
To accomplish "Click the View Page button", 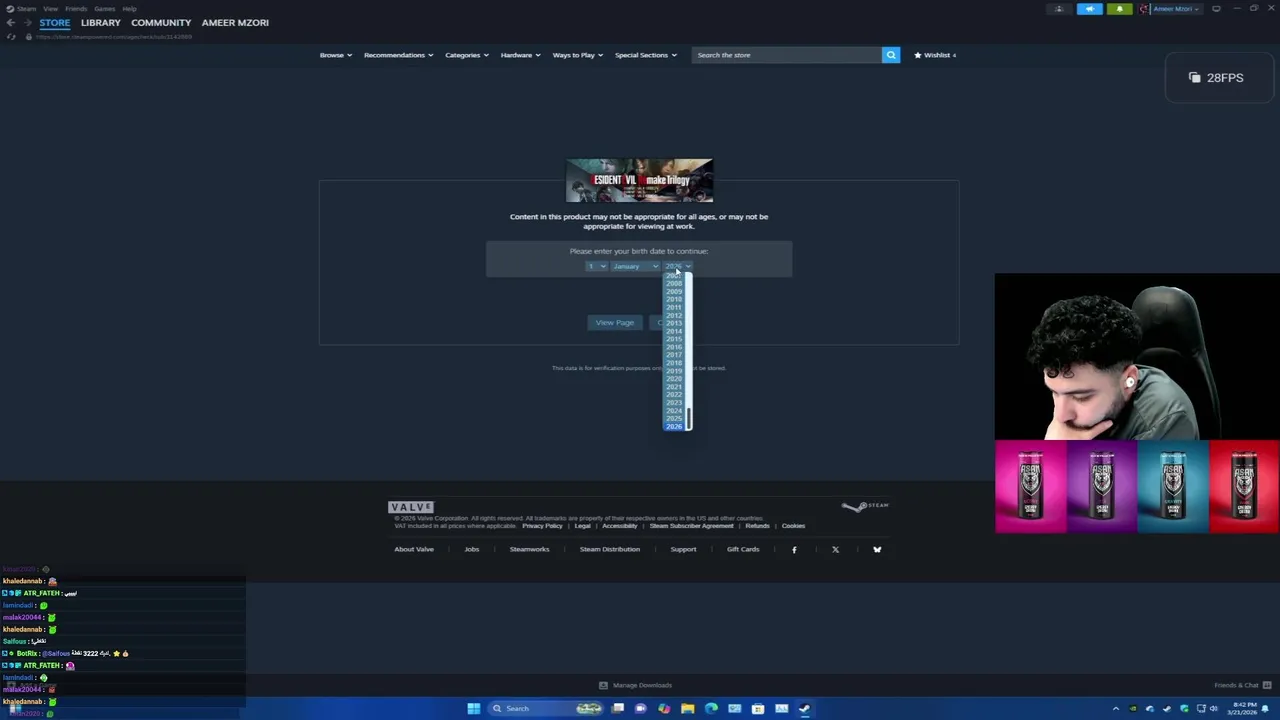I will click(615, 323).
